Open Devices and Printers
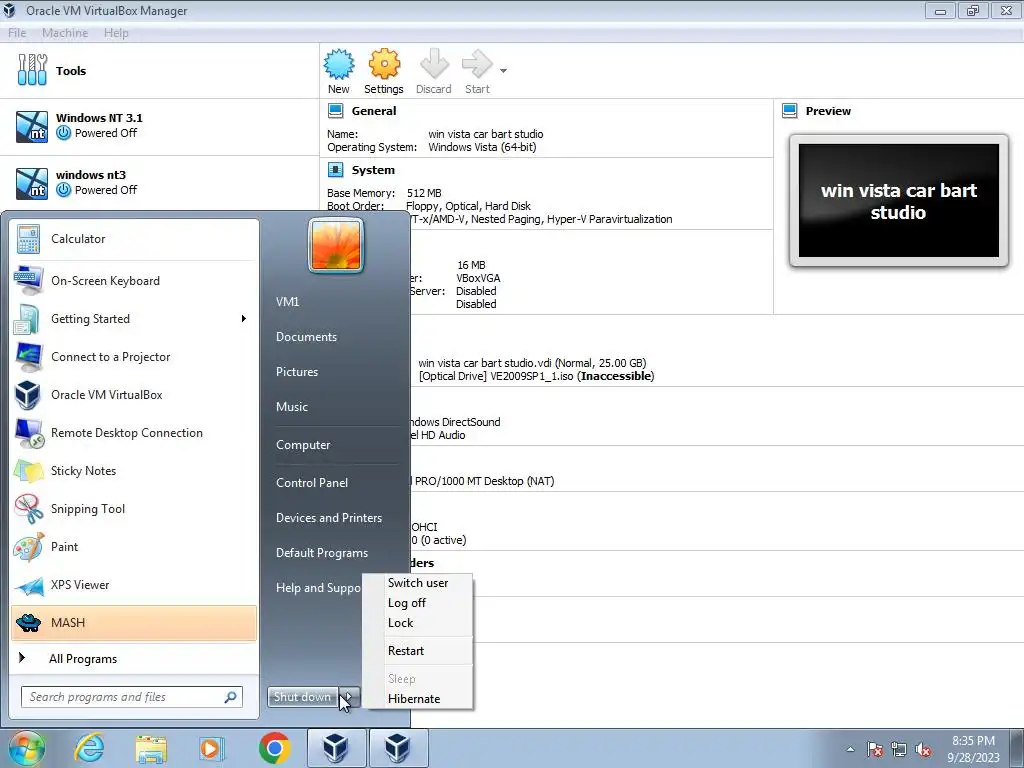The height and width of the screenshot is (768, 1024). [x=329, y=518]
